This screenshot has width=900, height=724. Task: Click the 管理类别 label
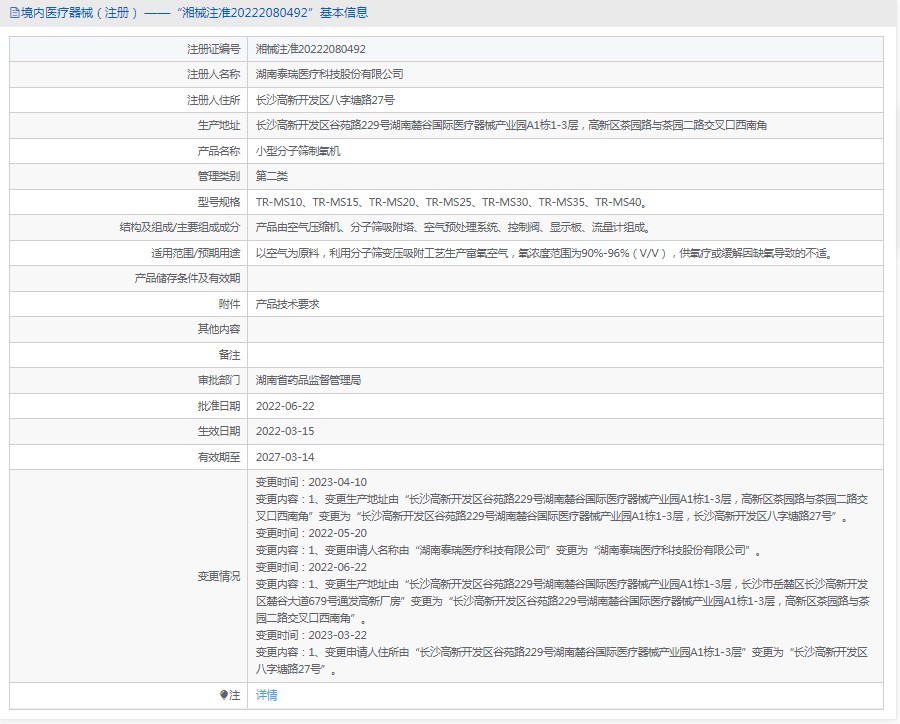tap(219, 176)
